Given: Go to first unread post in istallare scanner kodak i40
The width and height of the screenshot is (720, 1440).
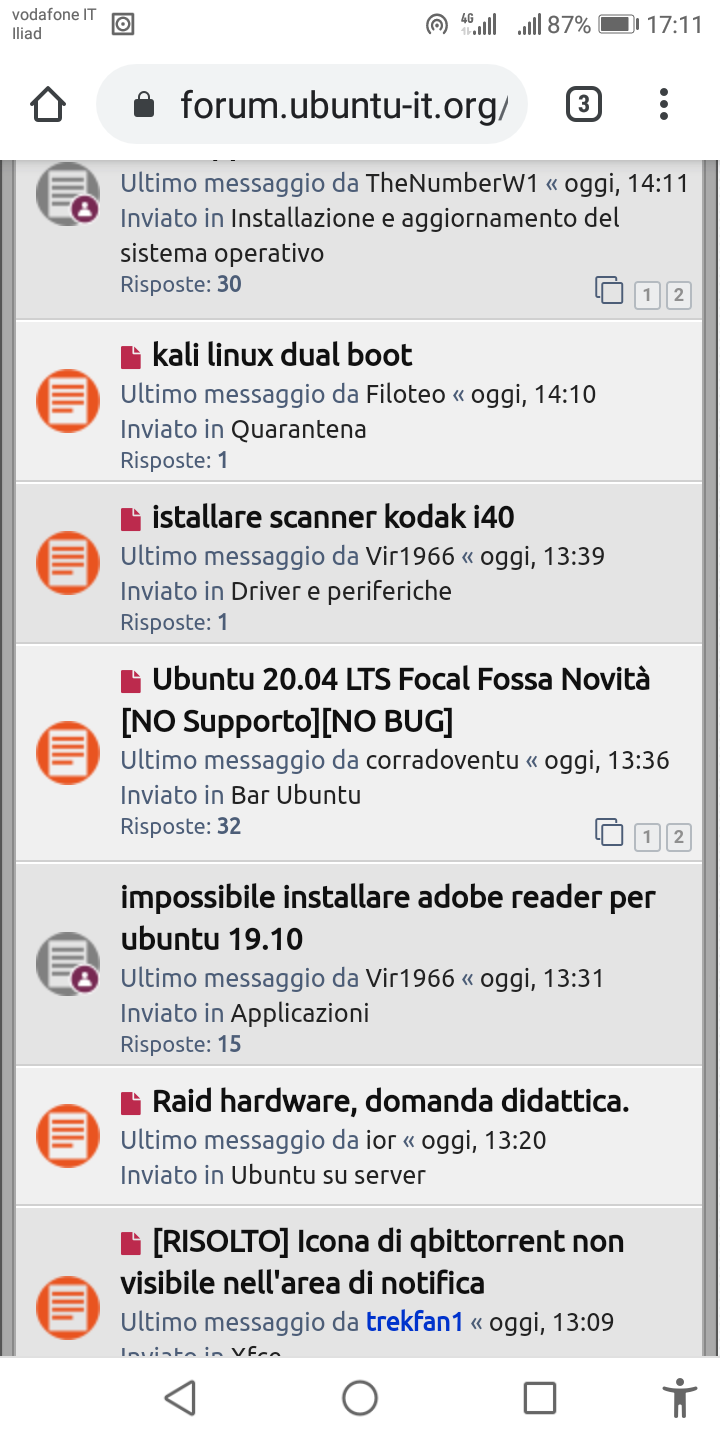Looking at the screenshot, I should pos(131,519).
